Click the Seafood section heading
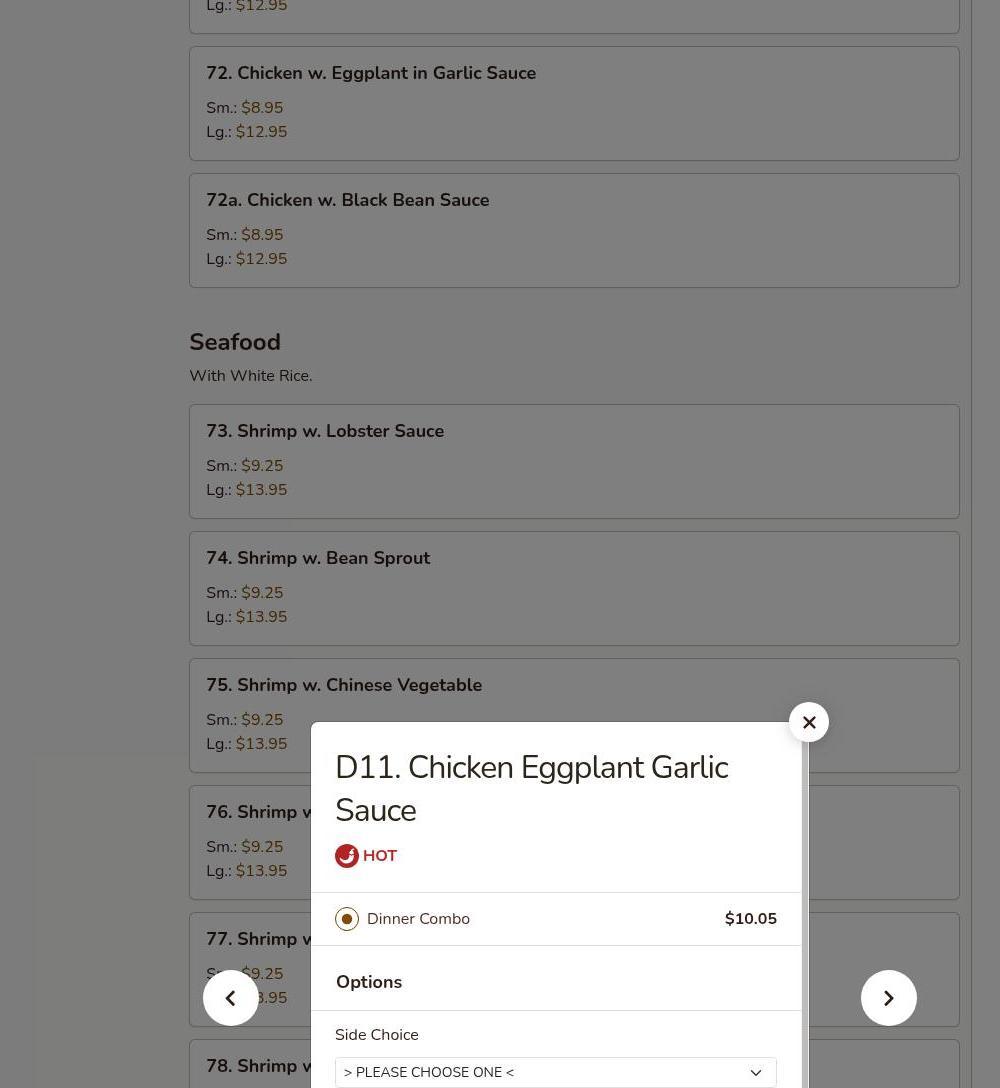The image size is (1000, 1088). coord(235,342)
